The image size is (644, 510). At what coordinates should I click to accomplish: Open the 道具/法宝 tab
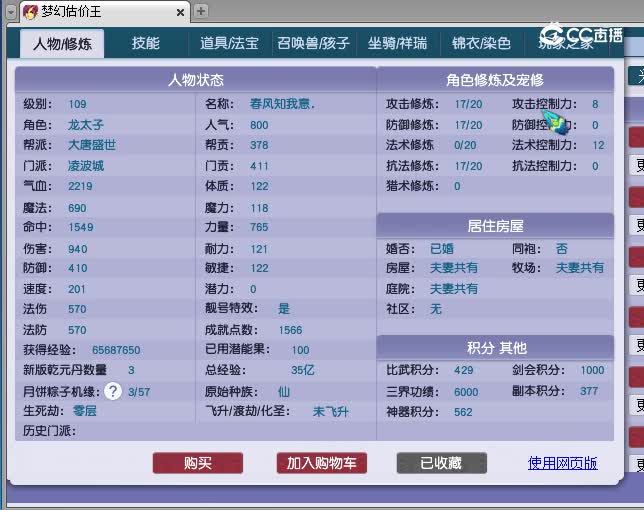pyautogui.click(x=229, y=43)
